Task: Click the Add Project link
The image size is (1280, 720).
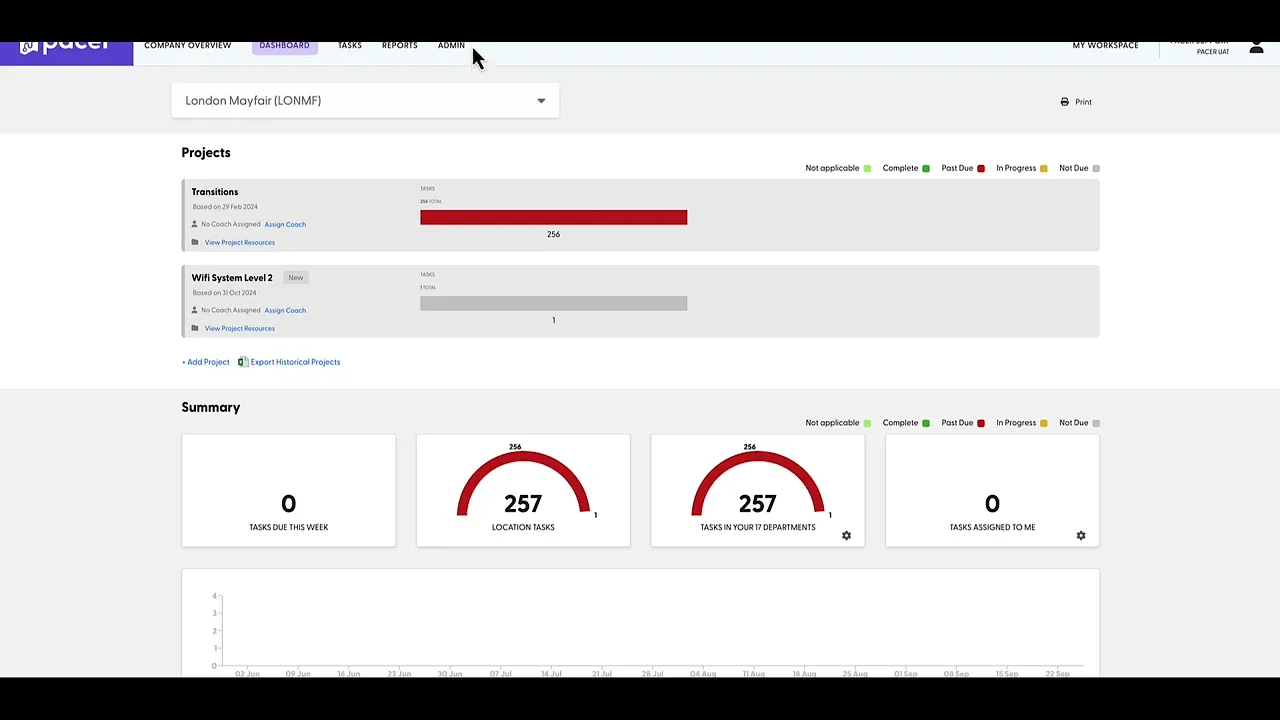Action: [205, 362]
